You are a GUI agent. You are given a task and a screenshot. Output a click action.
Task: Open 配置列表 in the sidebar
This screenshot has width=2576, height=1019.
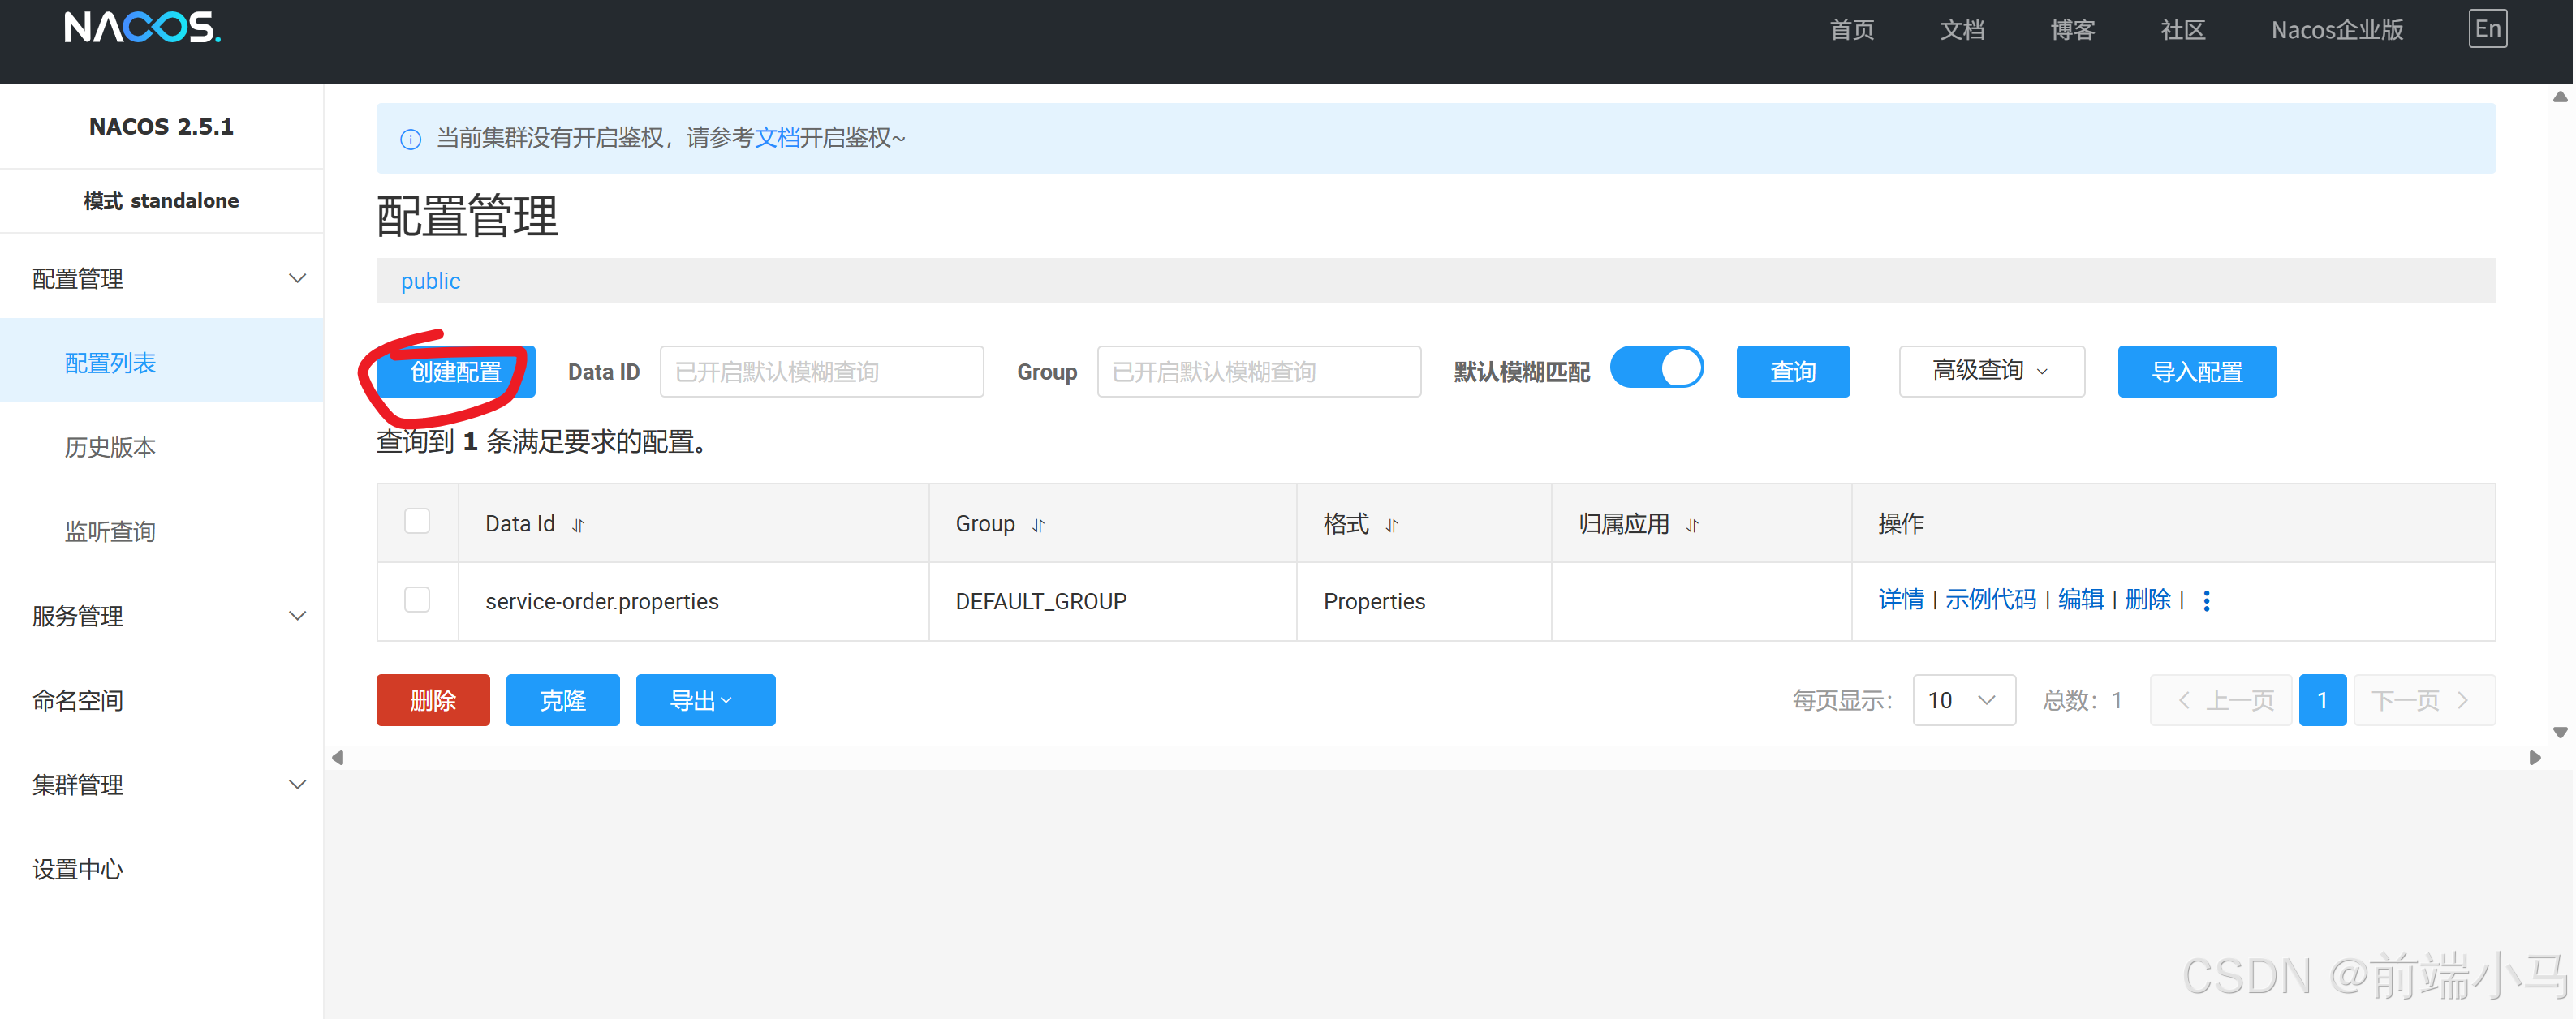161,362
